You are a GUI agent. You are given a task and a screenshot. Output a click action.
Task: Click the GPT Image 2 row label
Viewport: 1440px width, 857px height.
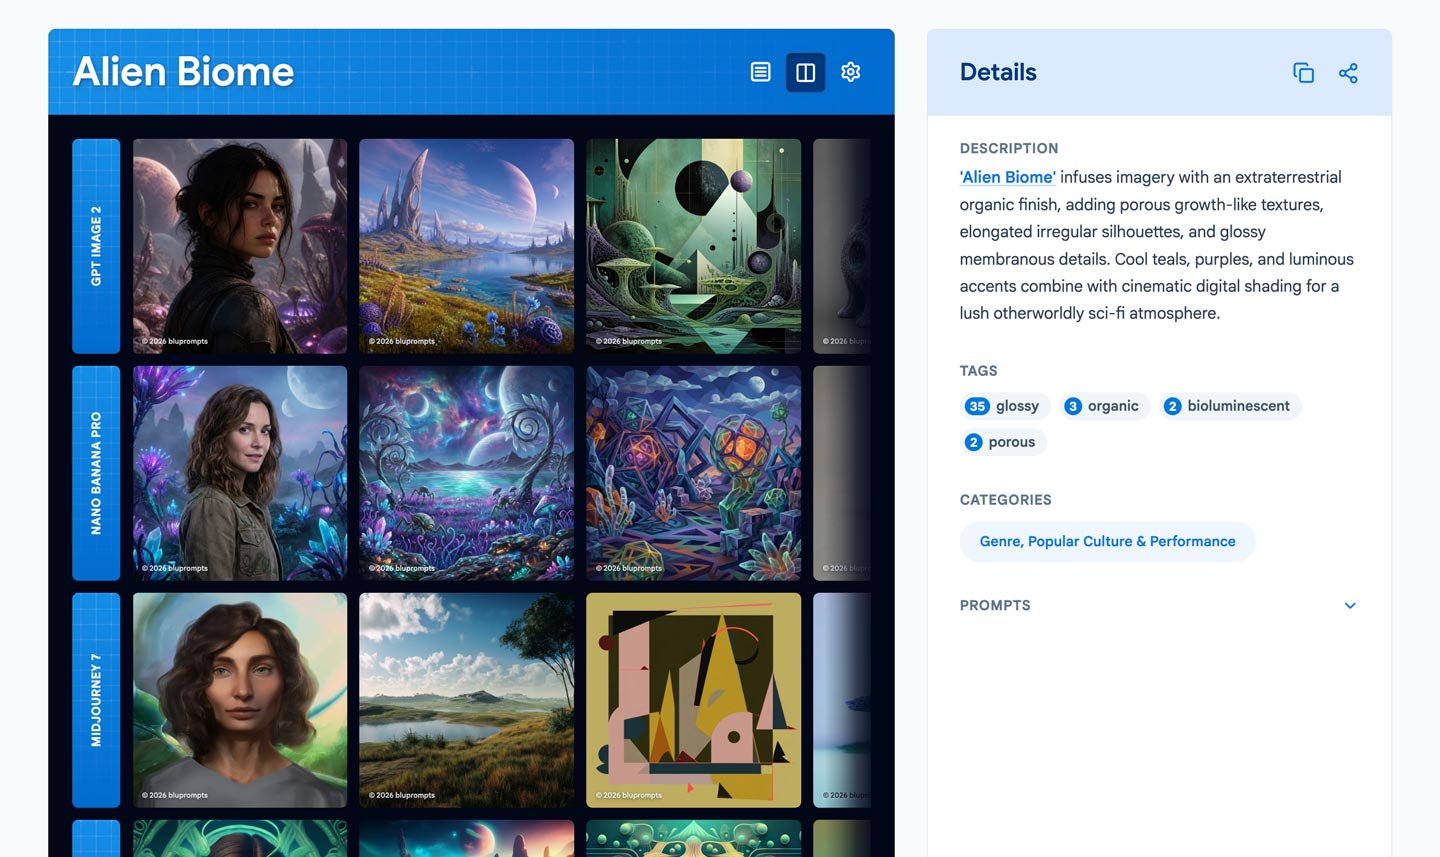coord(96,246)
